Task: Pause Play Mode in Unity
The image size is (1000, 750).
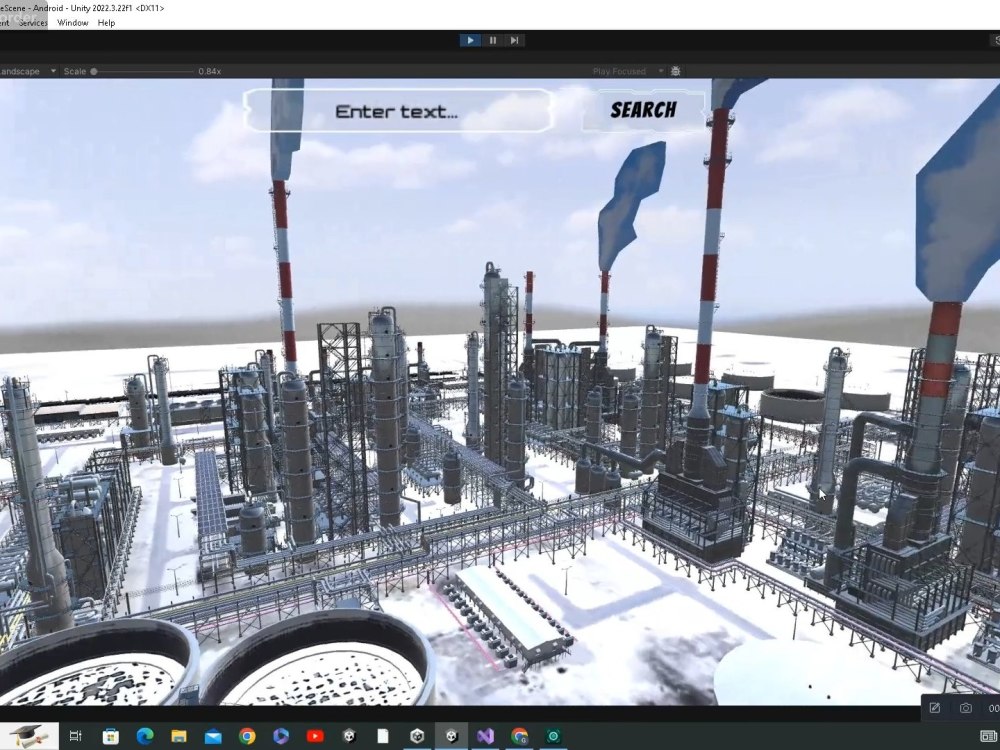Action: 493,40
